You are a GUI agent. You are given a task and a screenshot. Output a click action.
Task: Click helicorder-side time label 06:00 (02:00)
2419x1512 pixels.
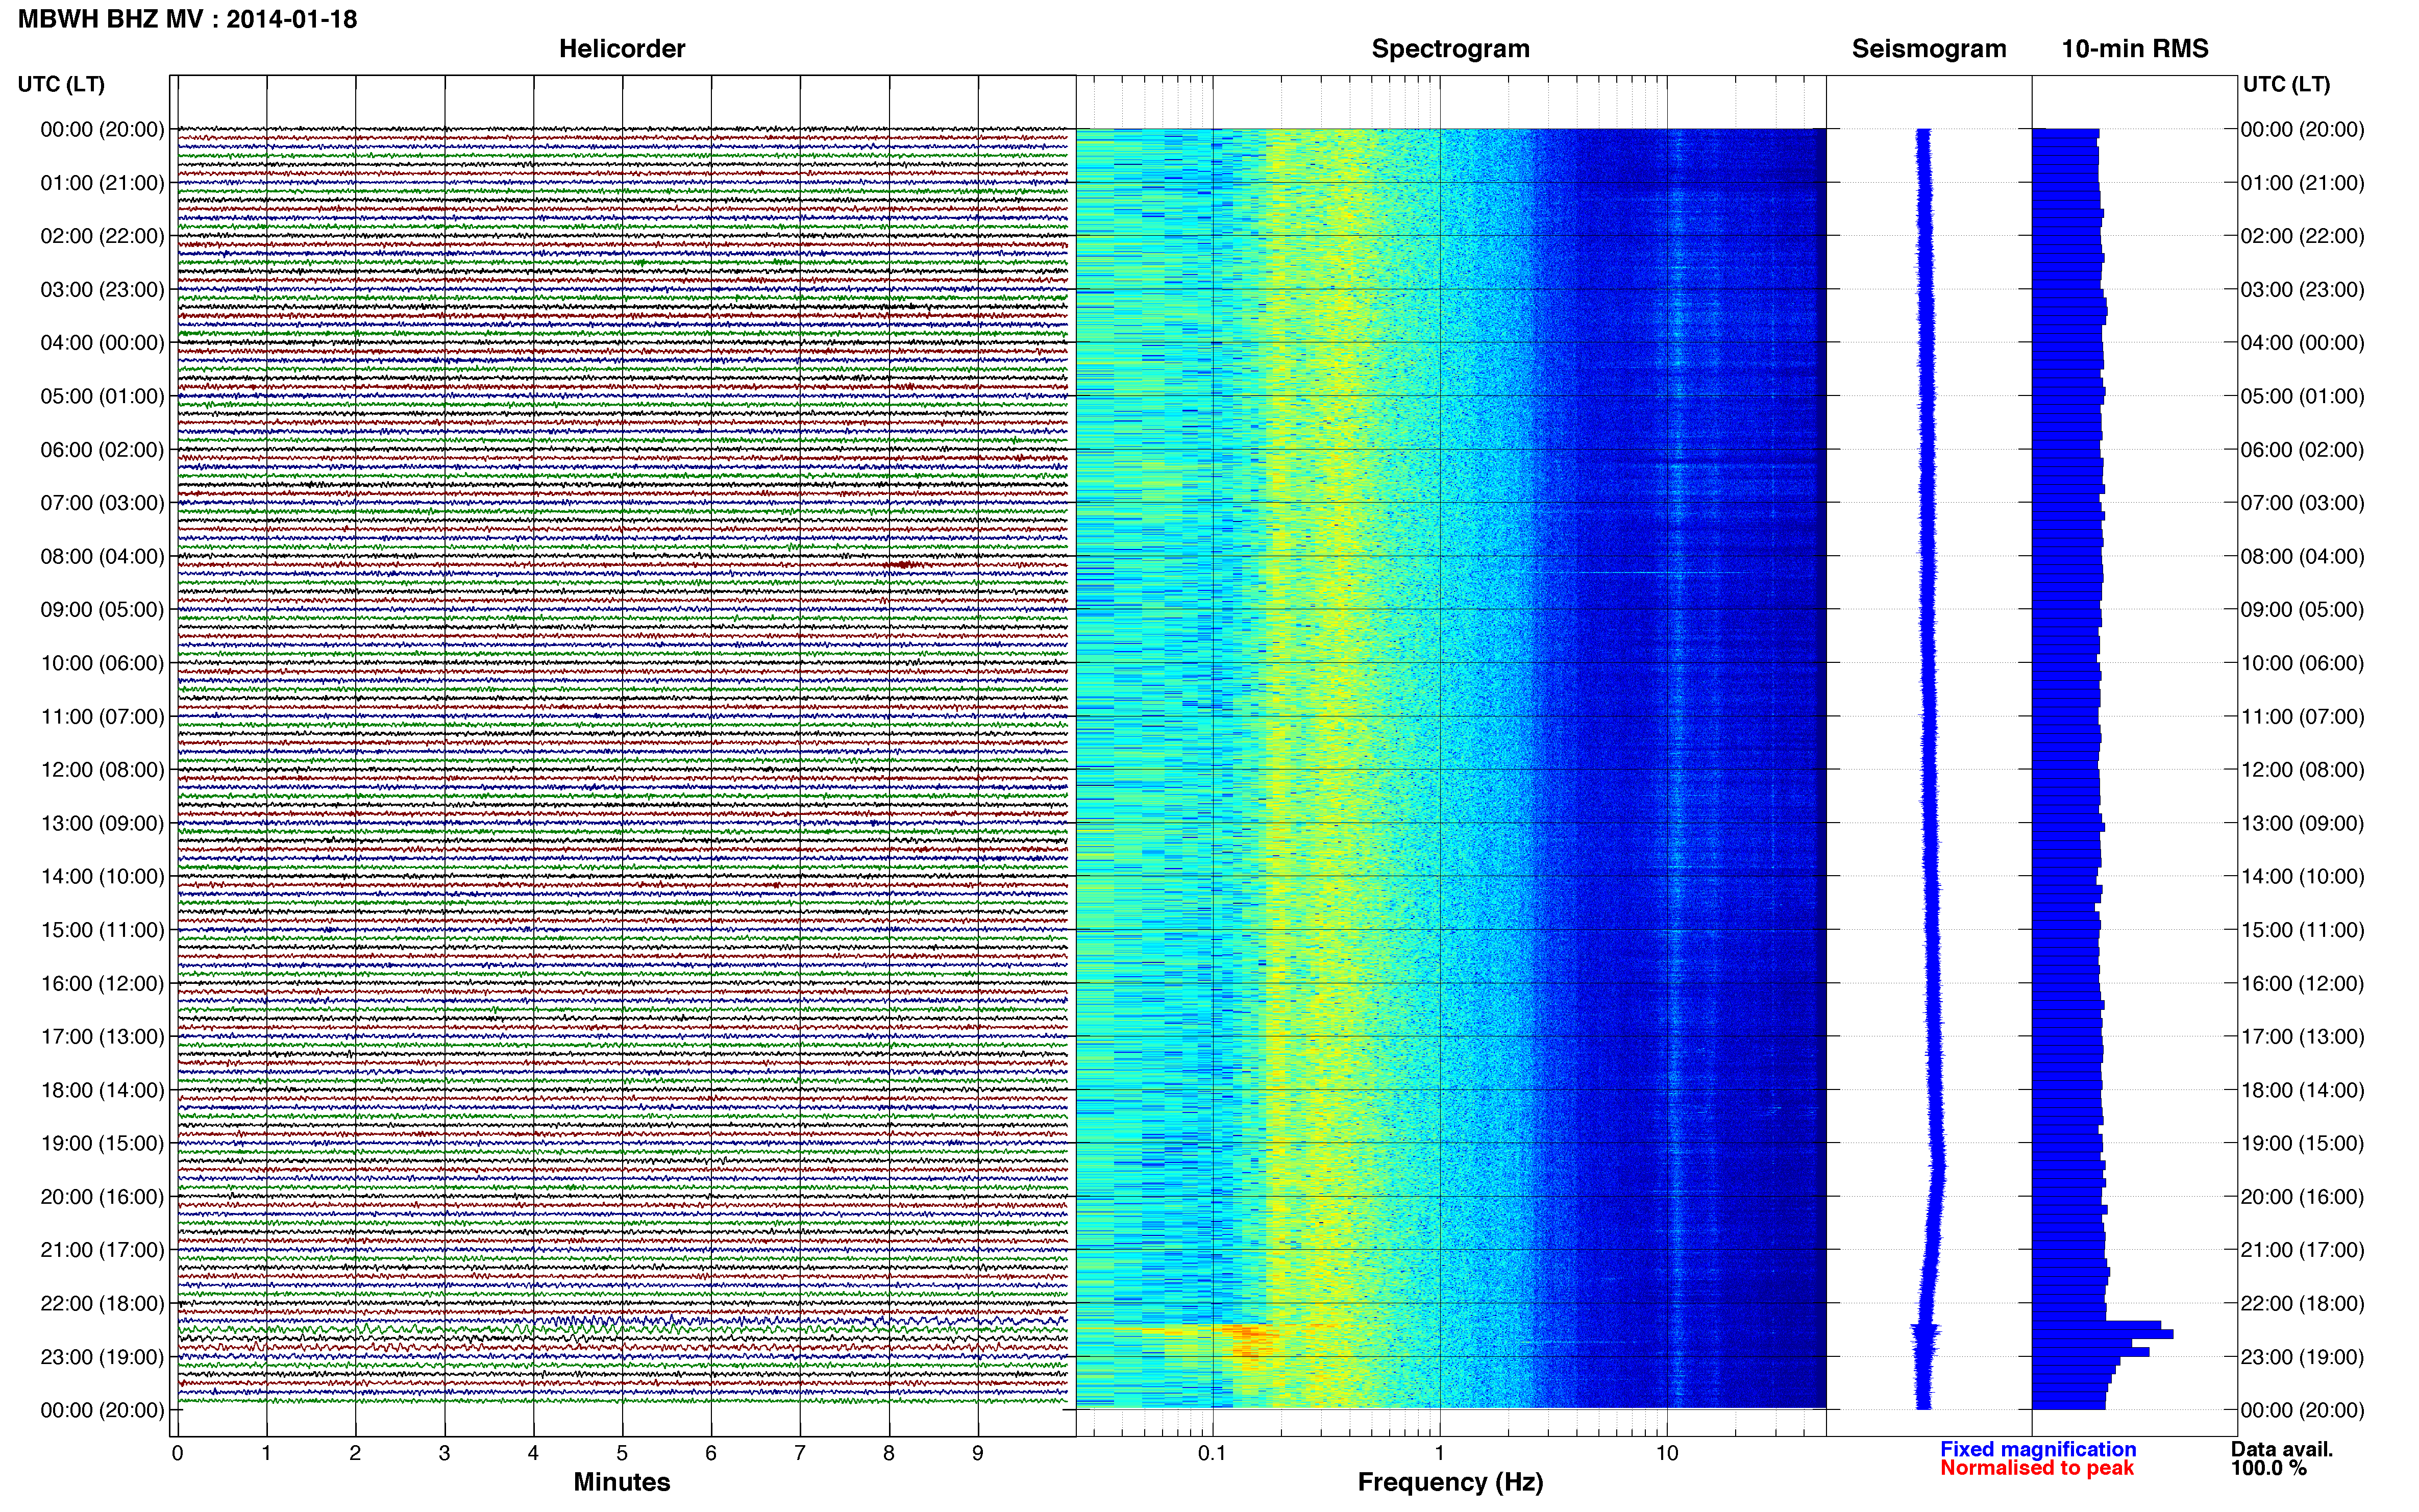tap(102, 450)
